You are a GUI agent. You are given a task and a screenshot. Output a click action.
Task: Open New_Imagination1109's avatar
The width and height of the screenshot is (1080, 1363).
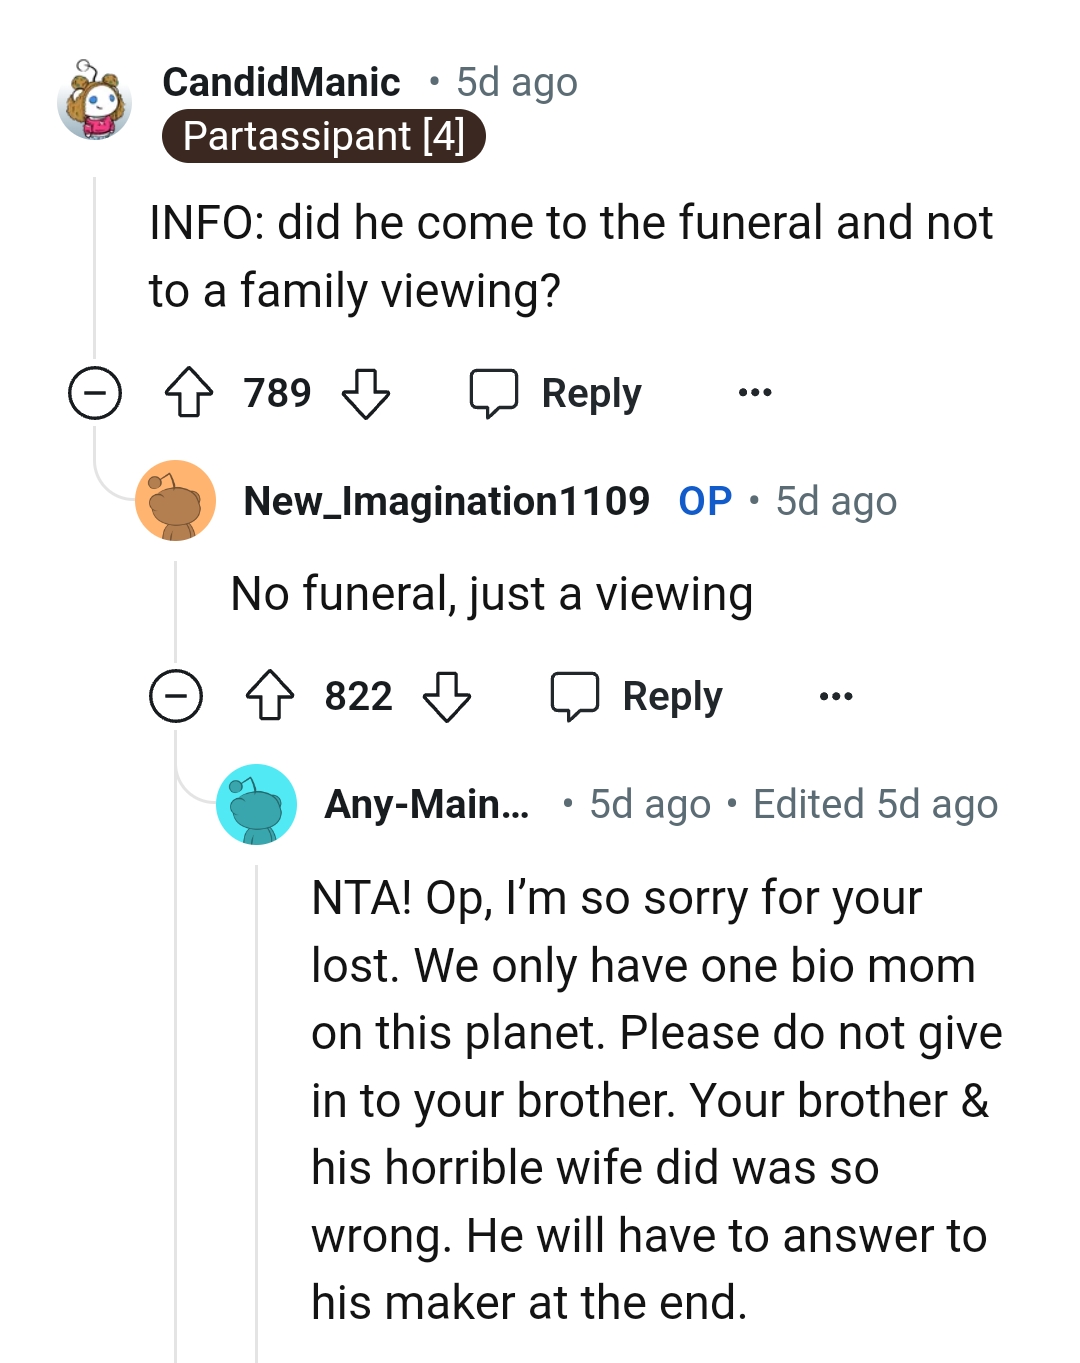176,501
